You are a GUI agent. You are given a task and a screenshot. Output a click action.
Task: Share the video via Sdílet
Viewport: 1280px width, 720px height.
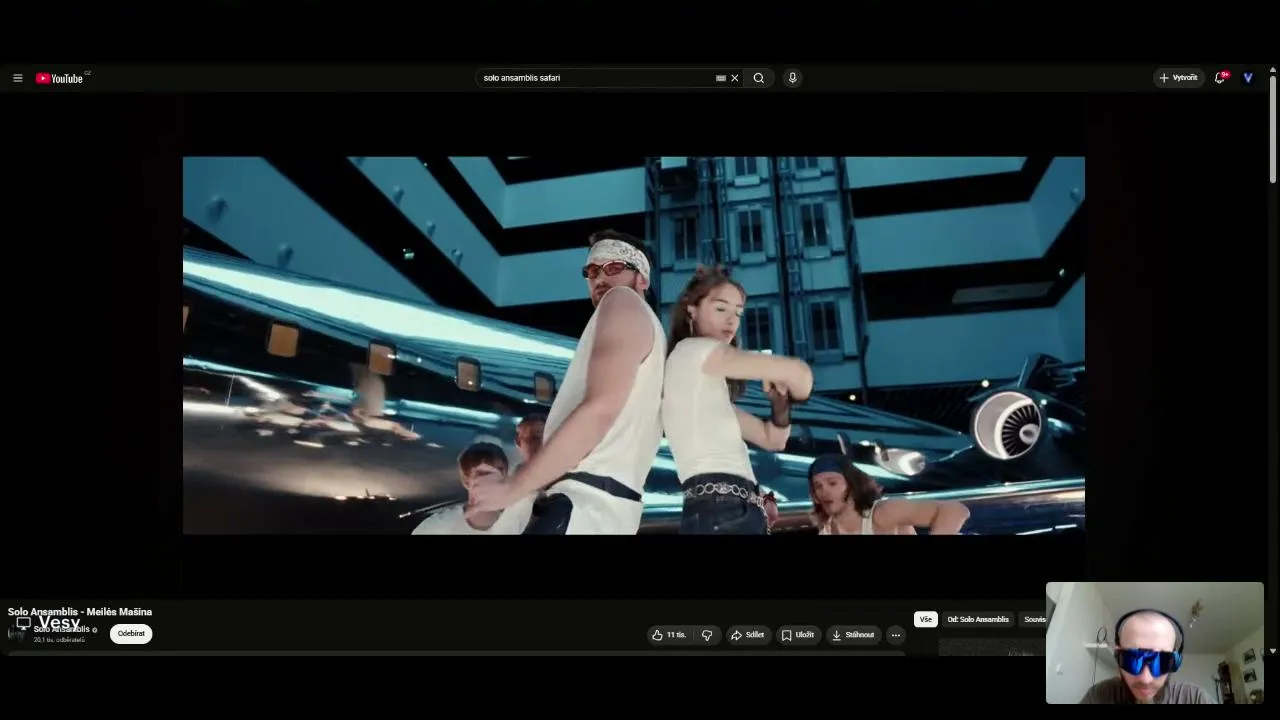(747, 635)
